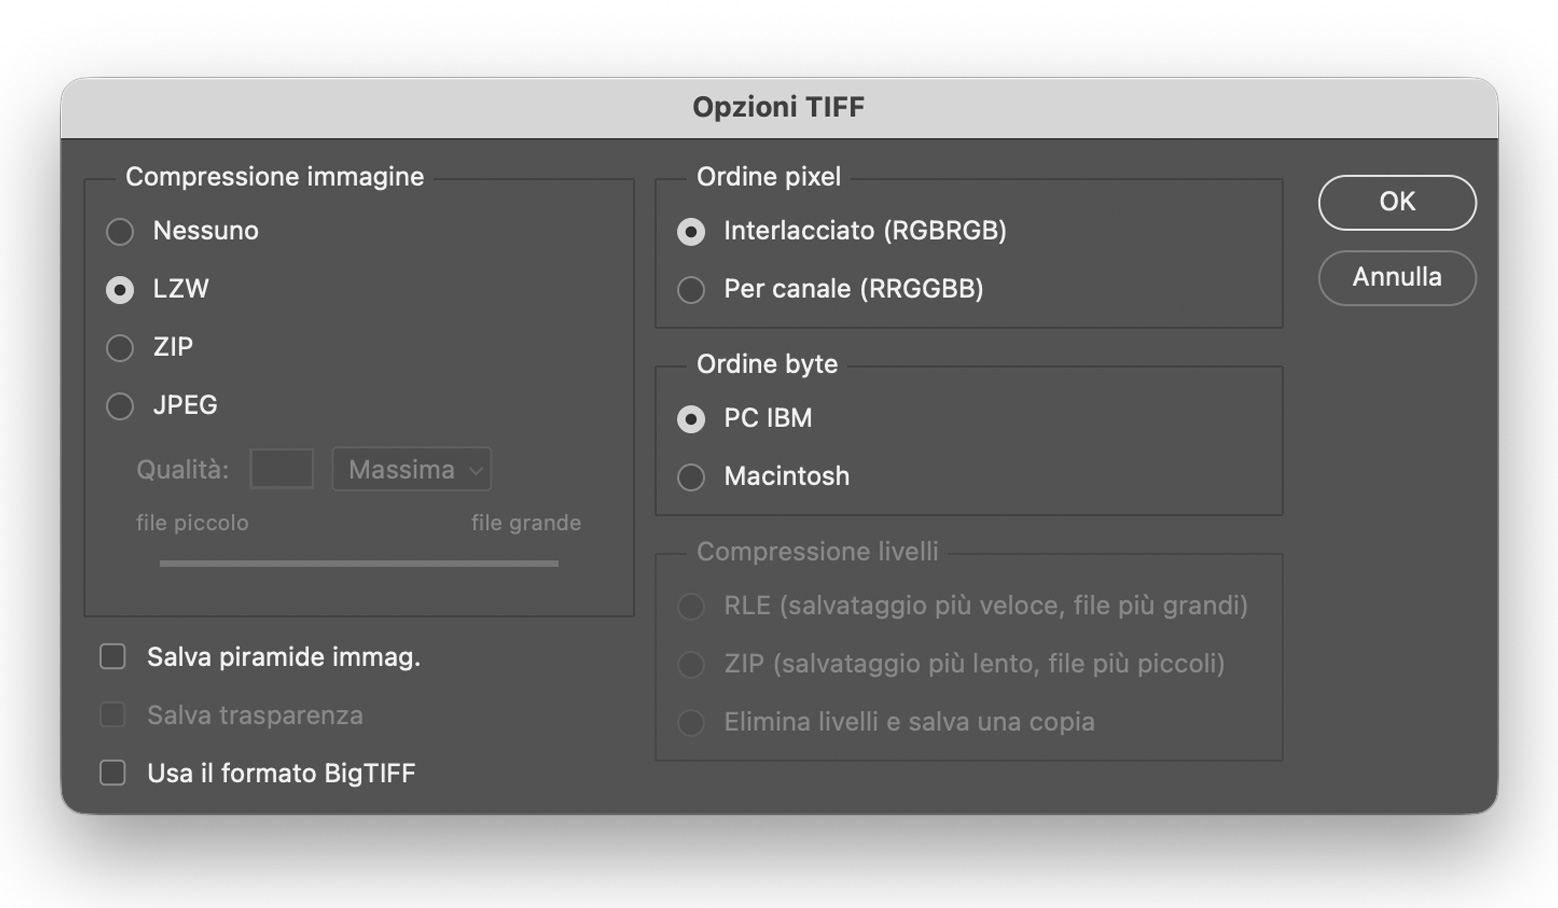Click the 'file grande' label
The width and height of the screenshot is (1558, 908).
point(526,523)
